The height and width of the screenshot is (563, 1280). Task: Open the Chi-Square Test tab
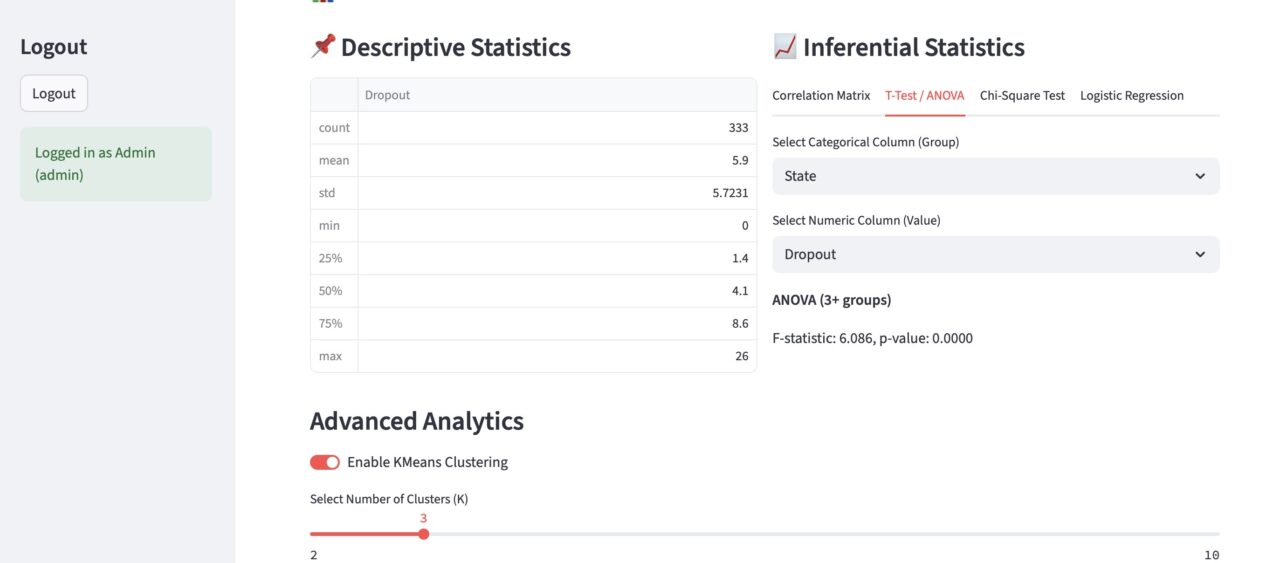pyautogui.click(x=1022, y=96)
